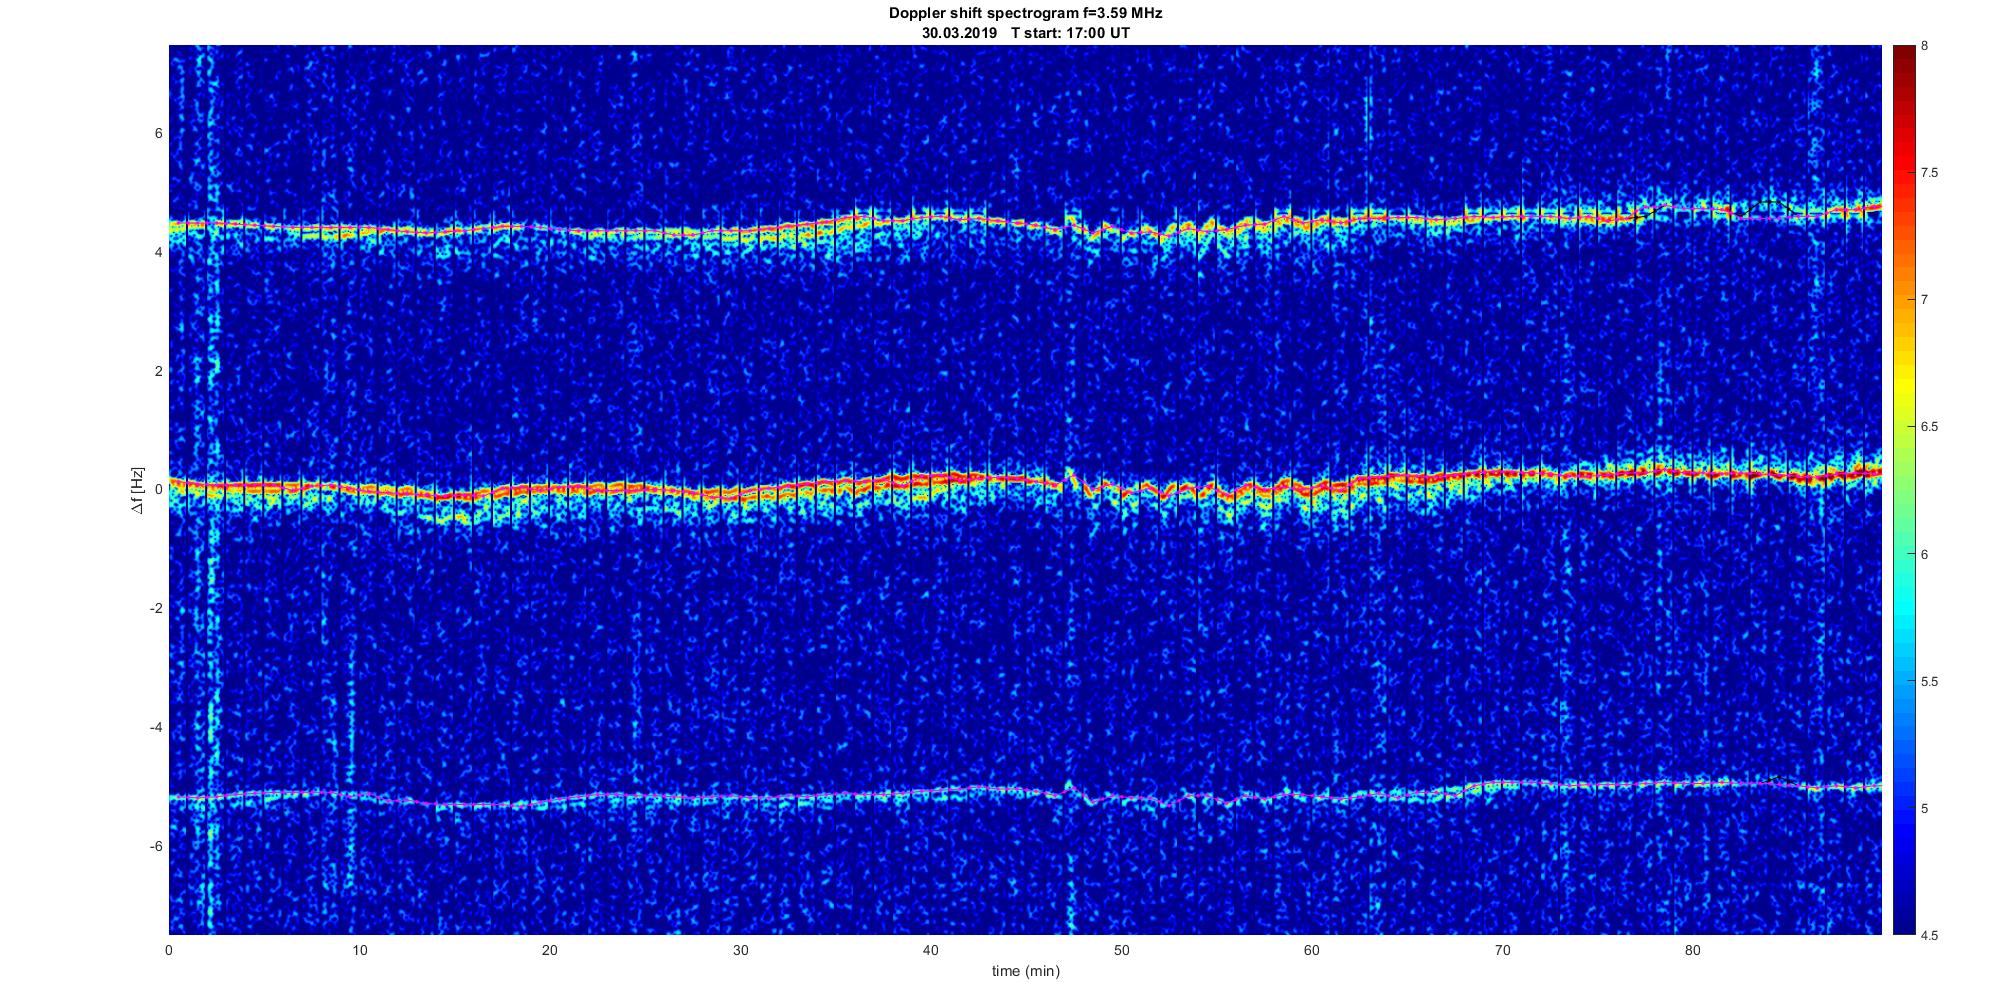
Task: Click the colorbar tick label '8'
Action: tap(1925, 46)
